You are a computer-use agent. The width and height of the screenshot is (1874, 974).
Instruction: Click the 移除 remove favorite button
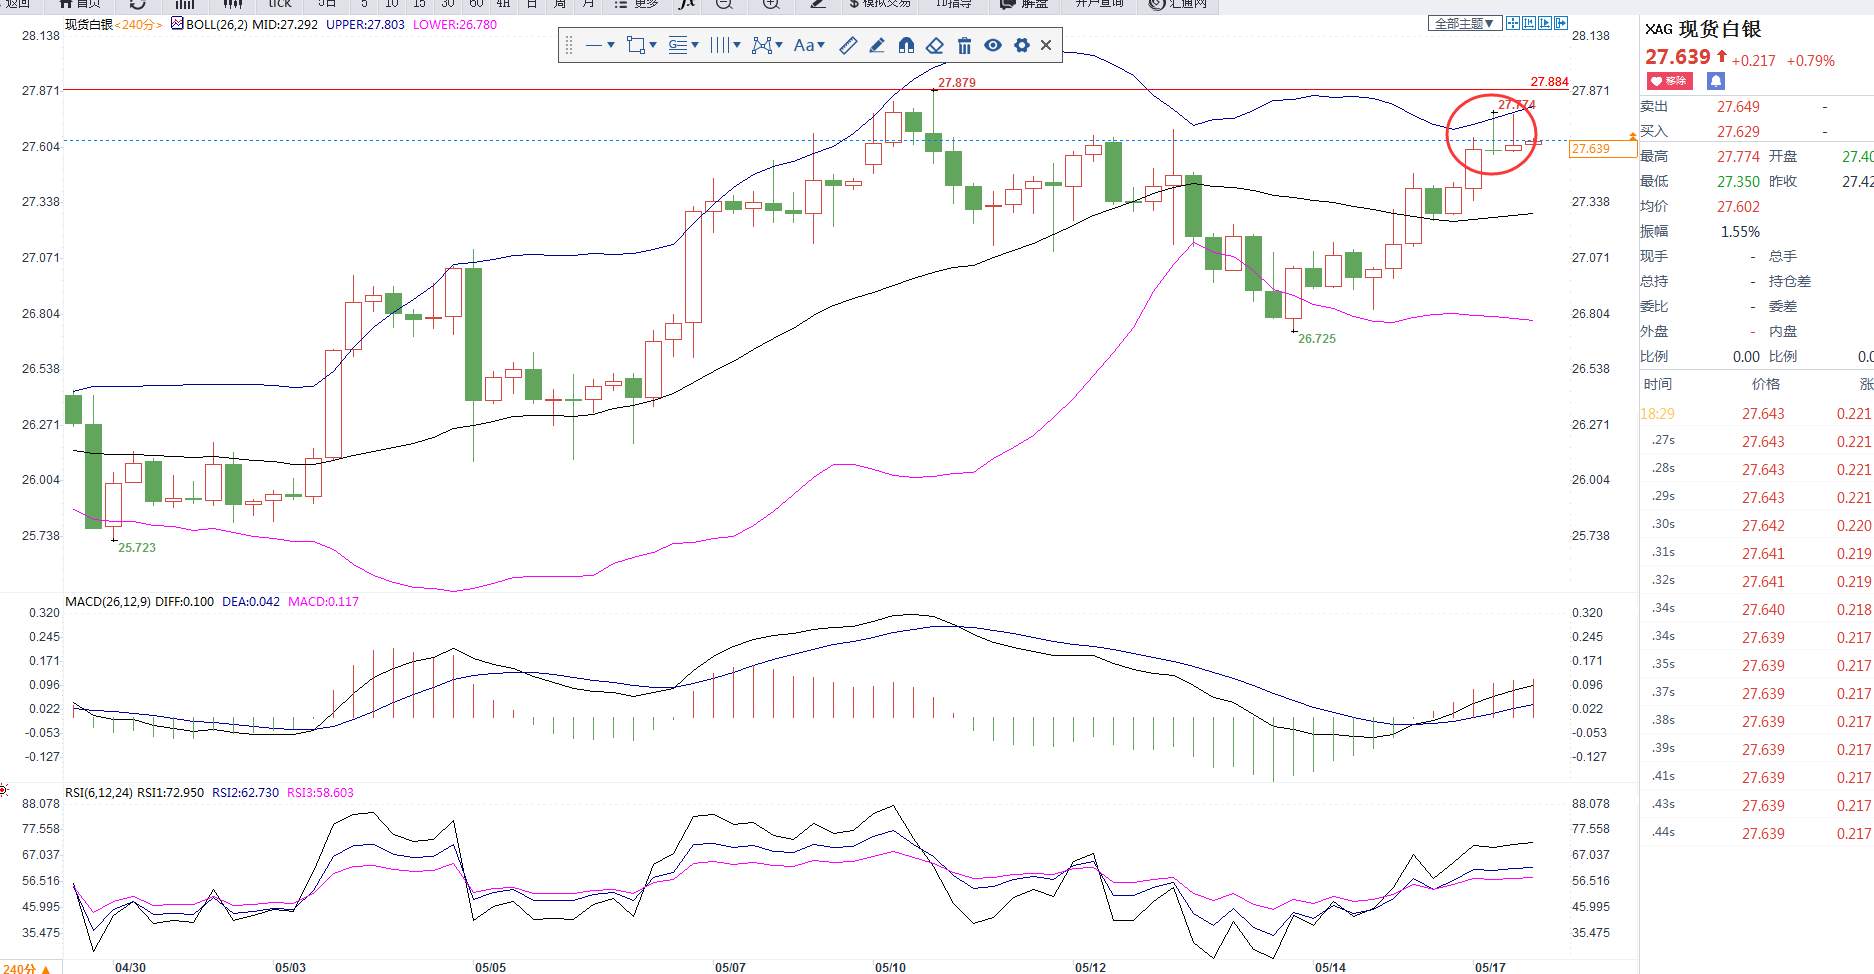tap(1670, 81)
